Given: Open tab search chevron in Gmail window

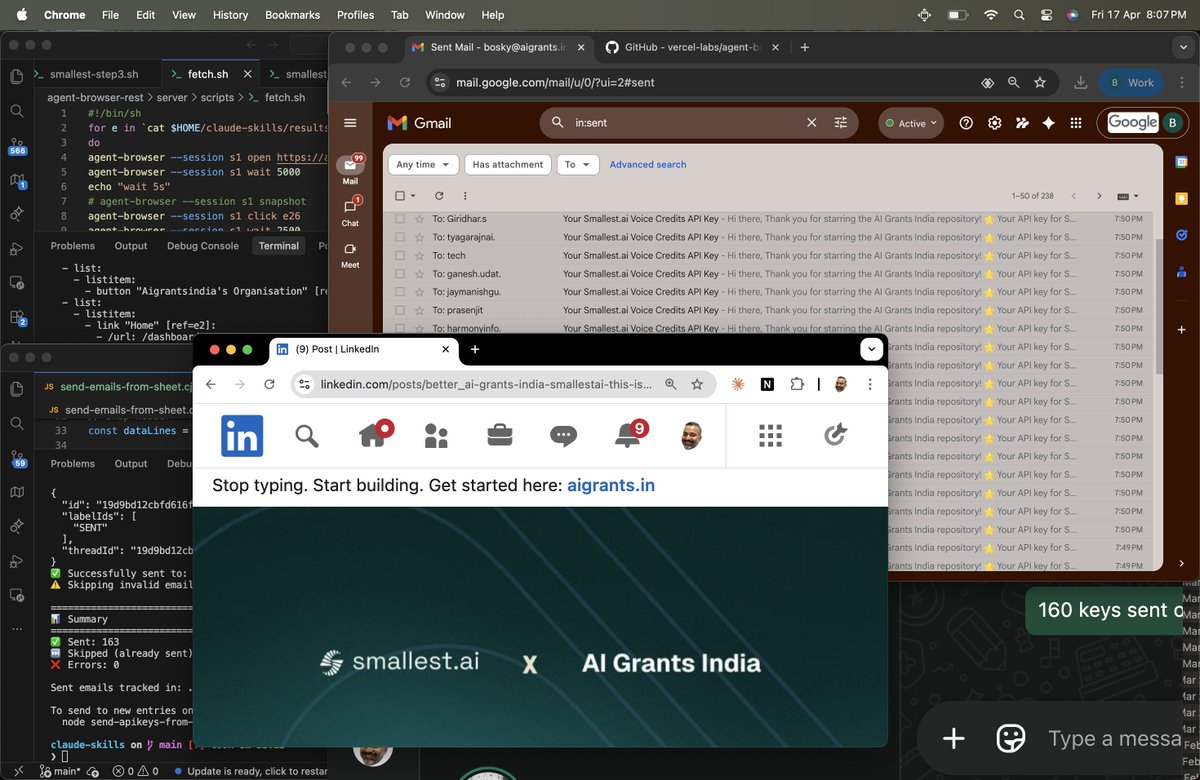Looking at the screenshot, I should point(1184,47).
